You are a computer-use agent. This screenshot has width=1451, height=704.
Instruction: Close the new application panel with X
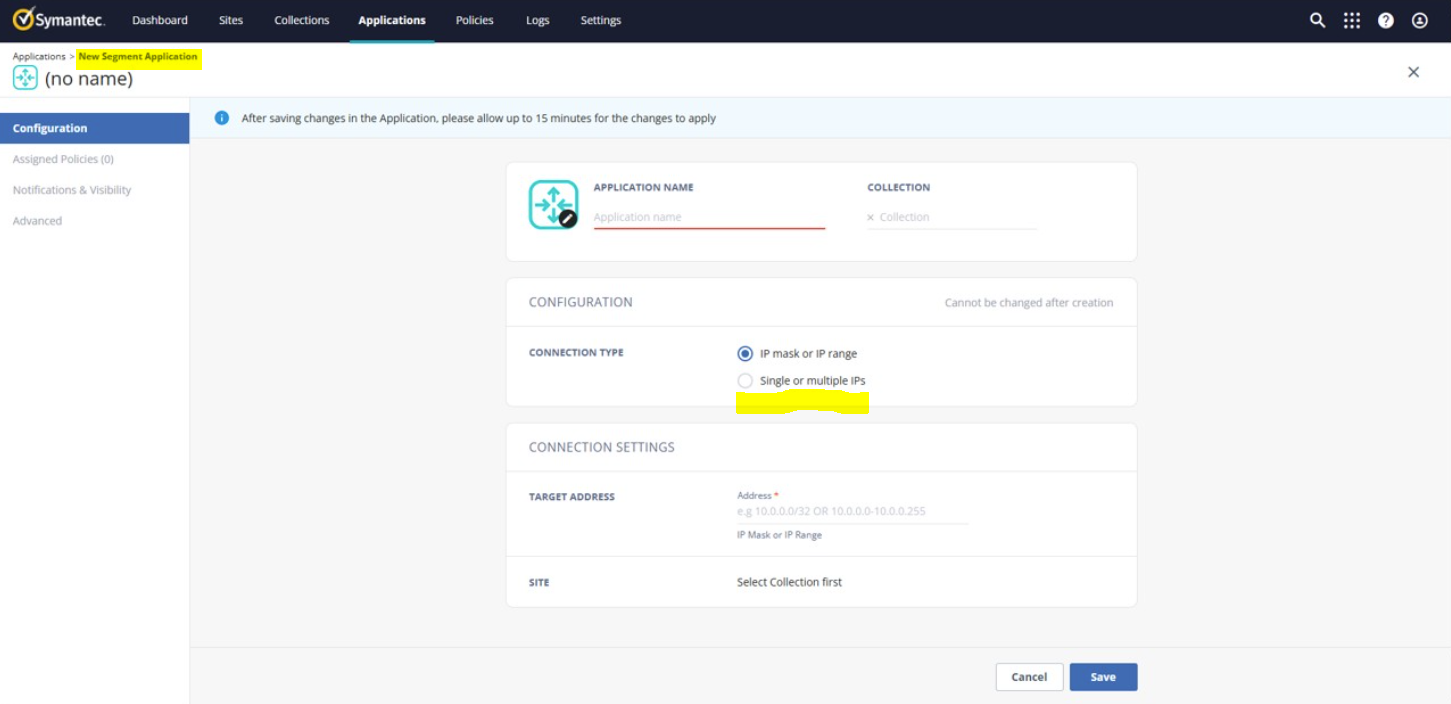[x=1413, y=72]
